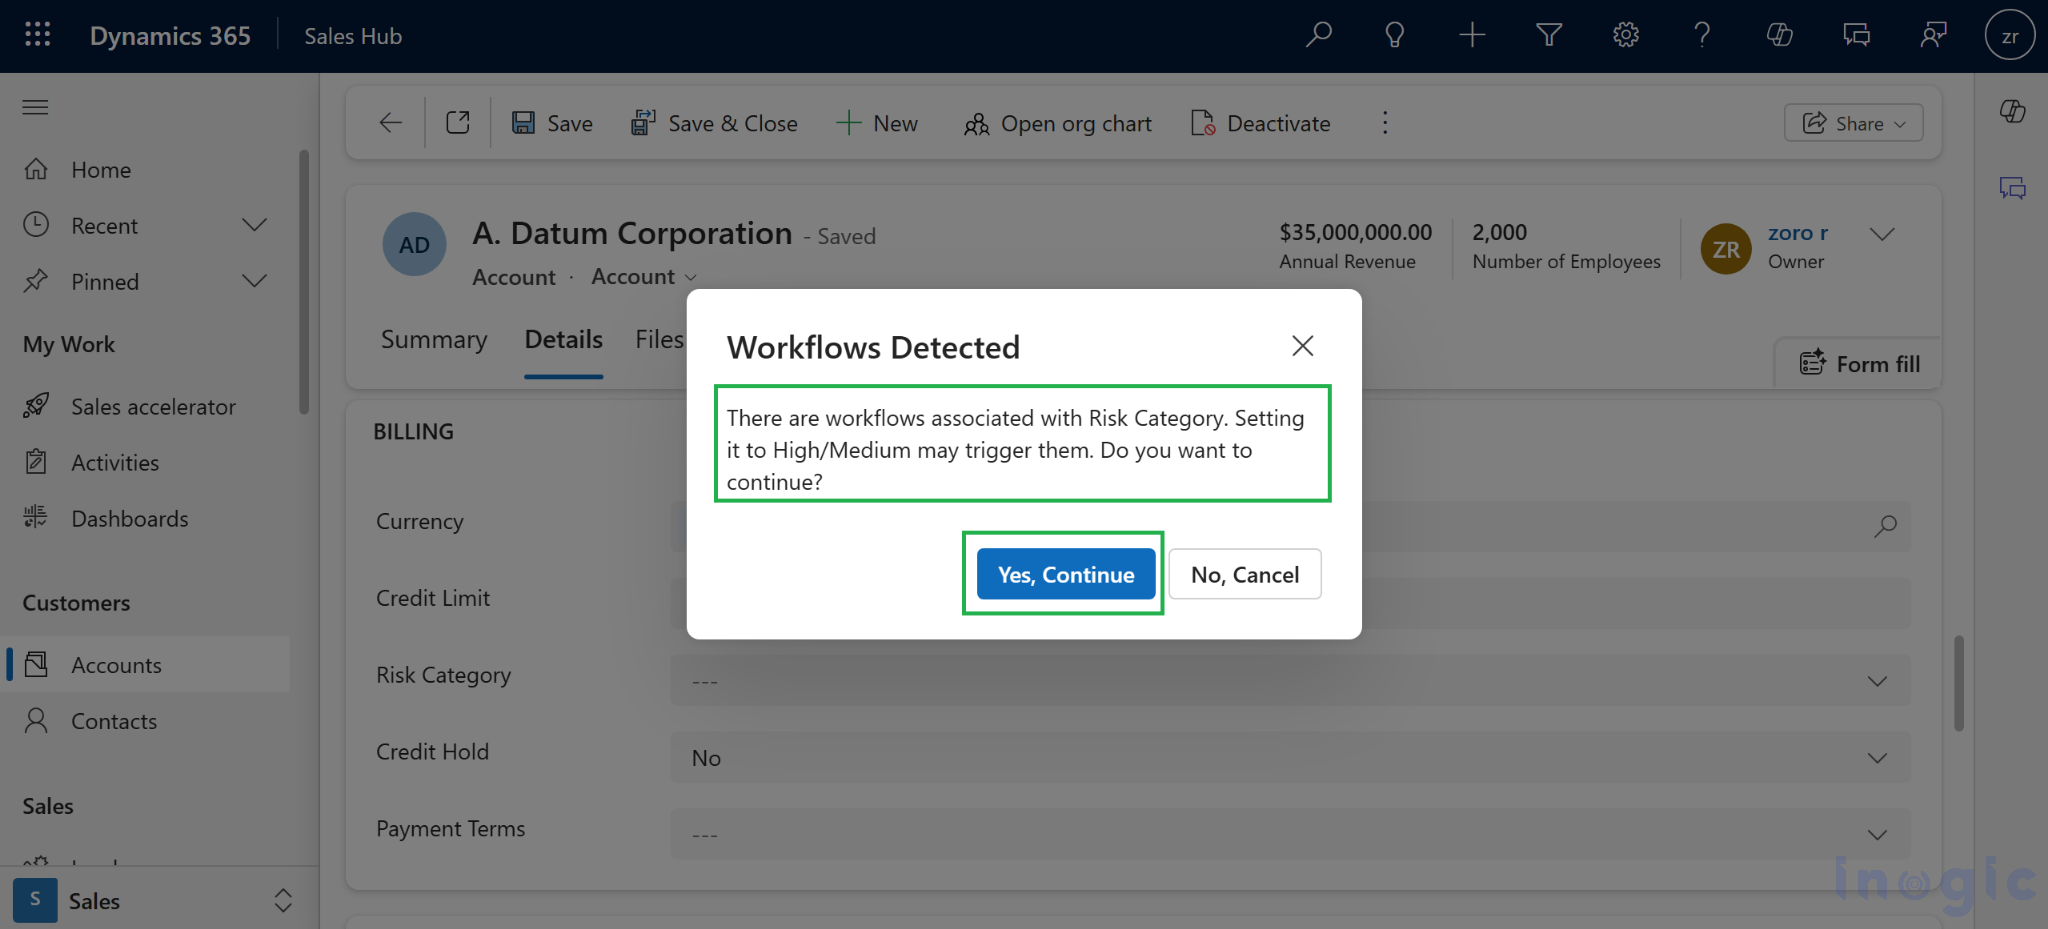Click the plus quick create icon
The width and height of the screenshot is (2048, 929).
pos(1472,35)
